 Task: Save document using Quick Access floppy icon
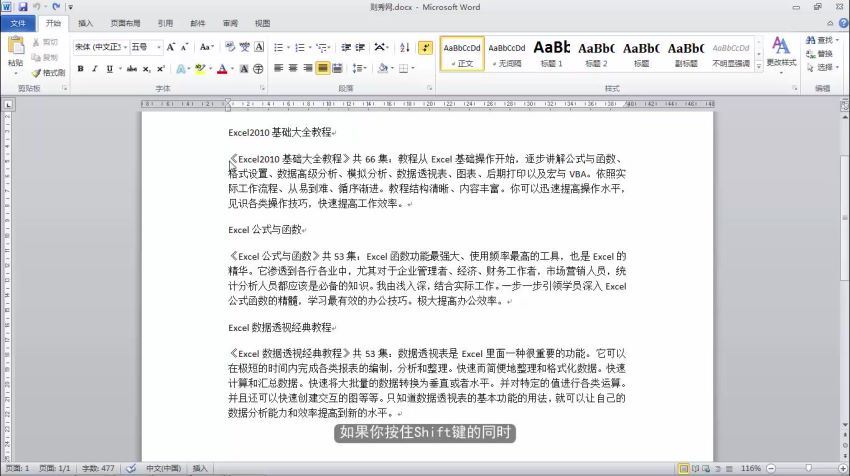[23, 7]
